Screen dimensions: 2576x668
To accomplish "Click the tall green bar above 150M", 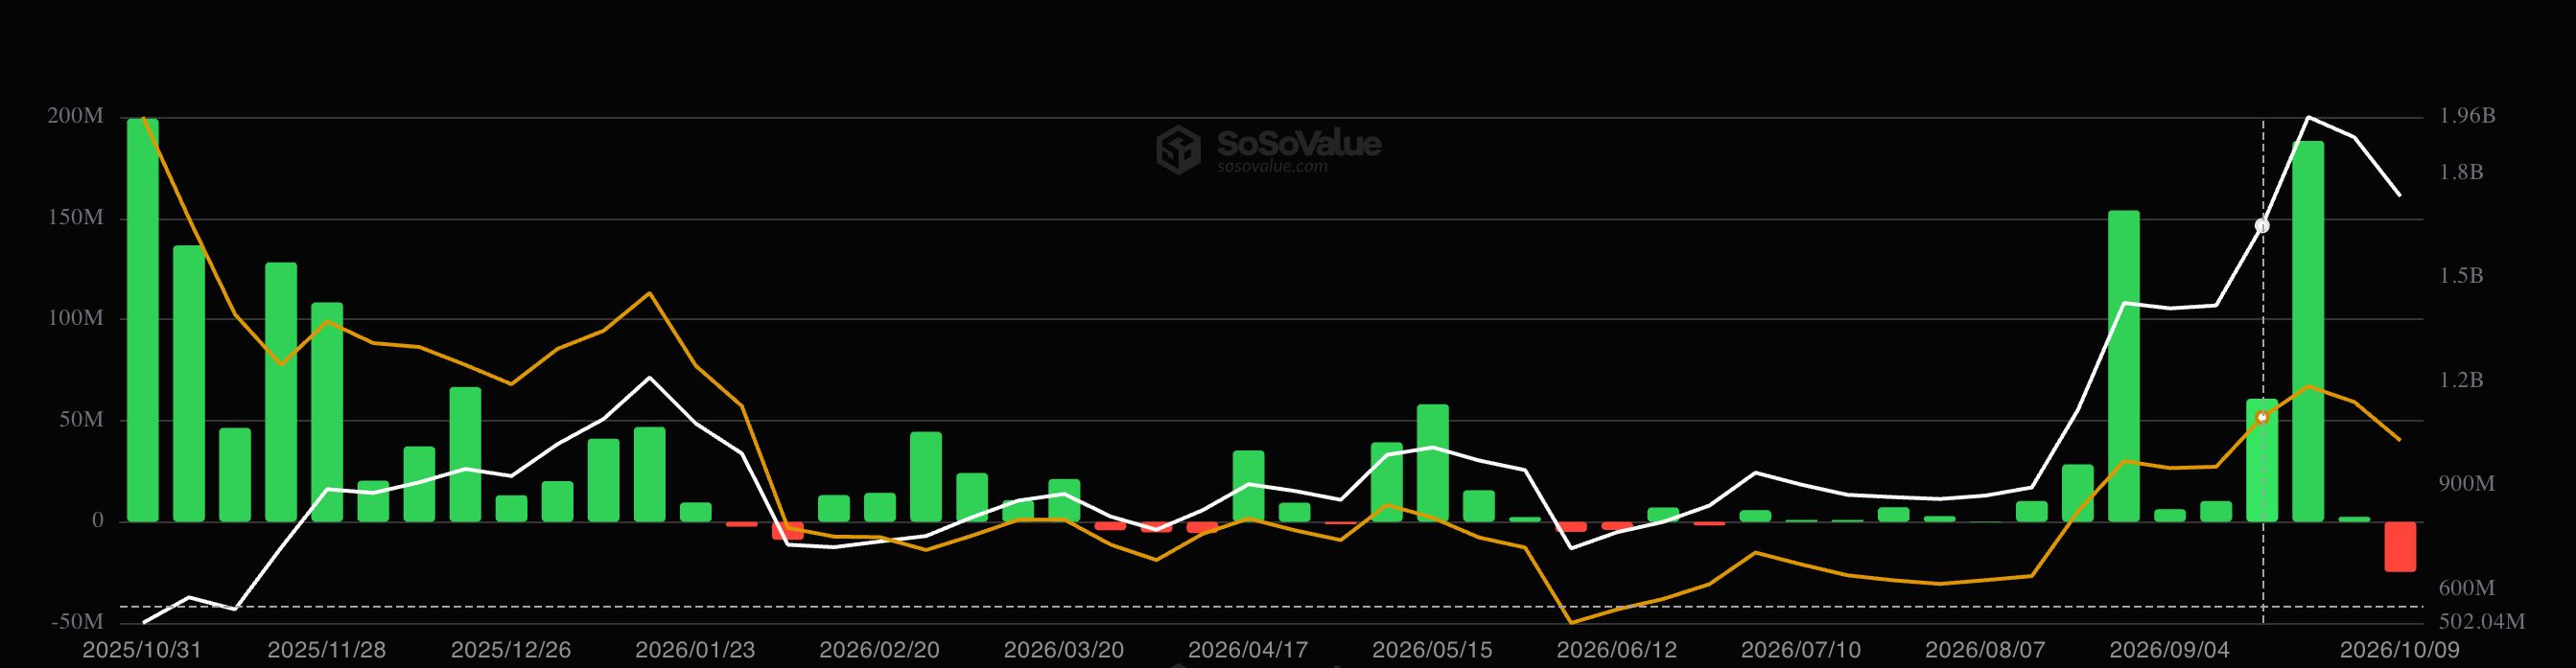I will [2123, 366].
